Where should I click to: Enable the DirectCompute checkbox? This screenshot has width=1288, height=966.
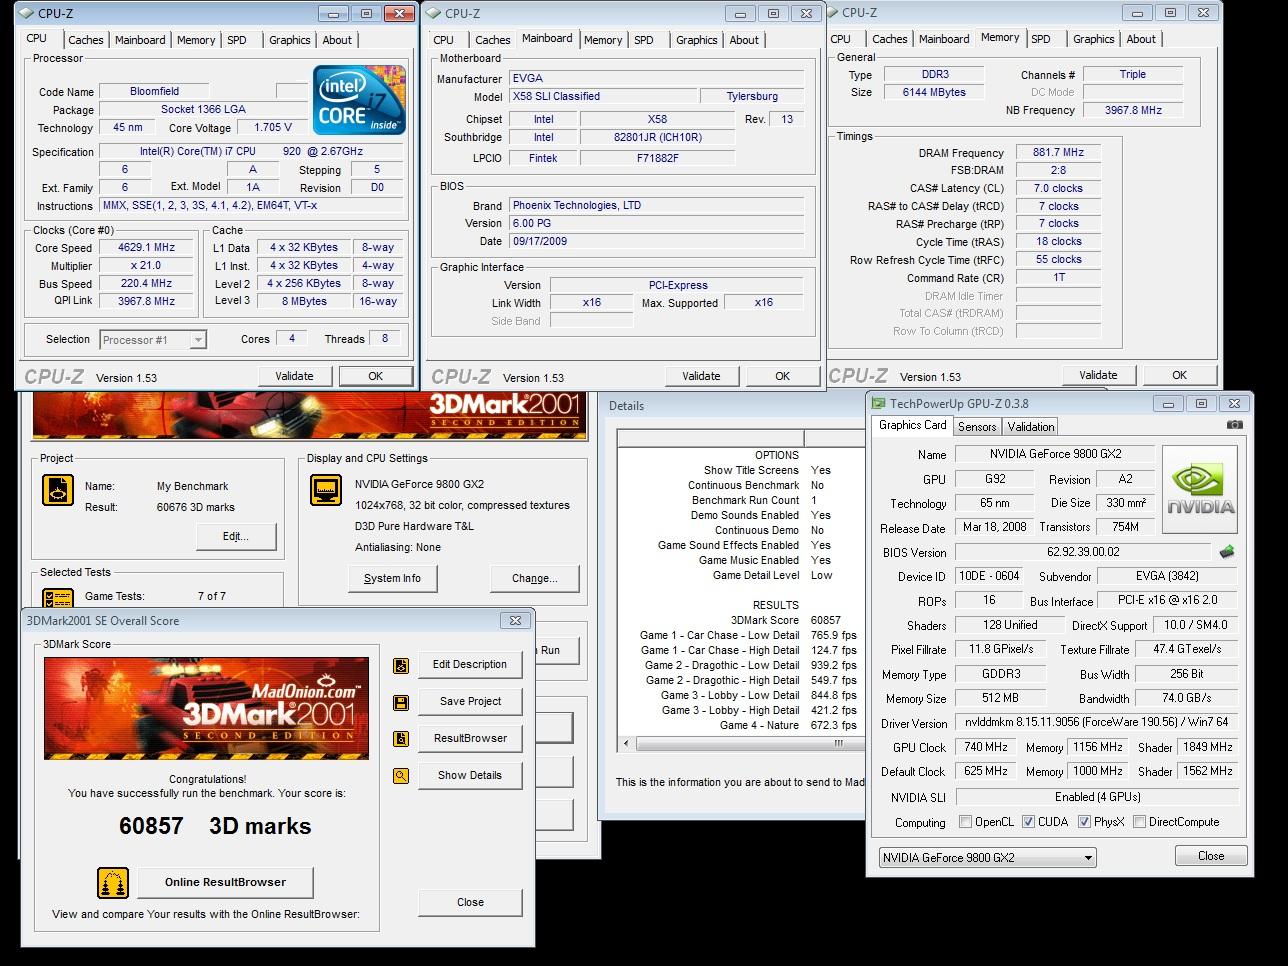click(1140, 822)
